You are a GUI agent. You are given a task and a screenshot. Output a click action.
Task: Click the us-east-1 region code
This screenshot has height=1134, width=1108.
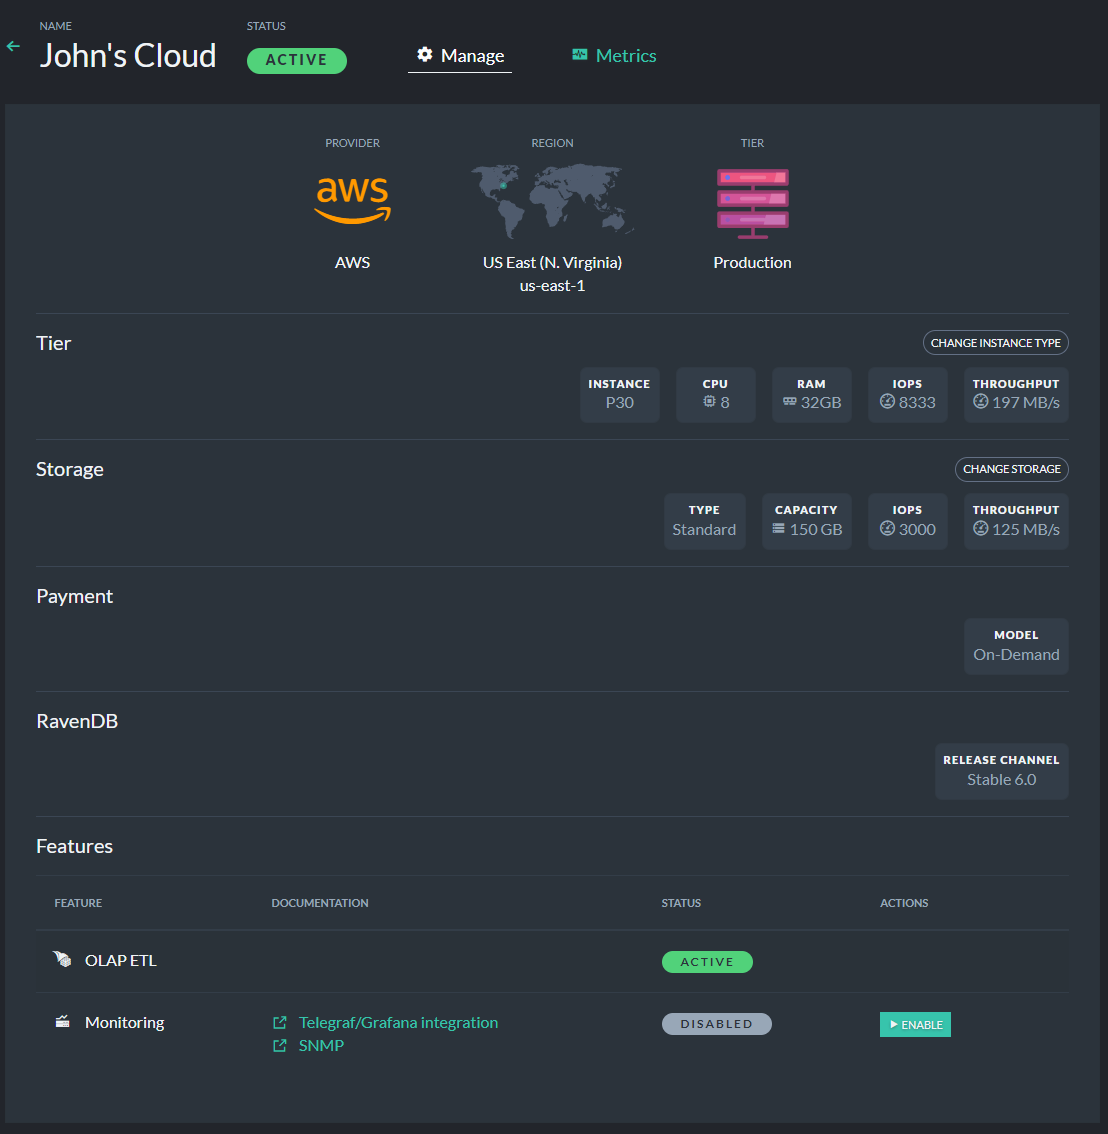[553, 286]
